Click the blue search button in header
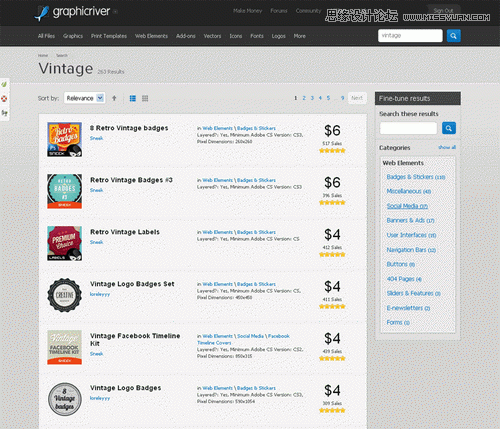 point(454,36)
